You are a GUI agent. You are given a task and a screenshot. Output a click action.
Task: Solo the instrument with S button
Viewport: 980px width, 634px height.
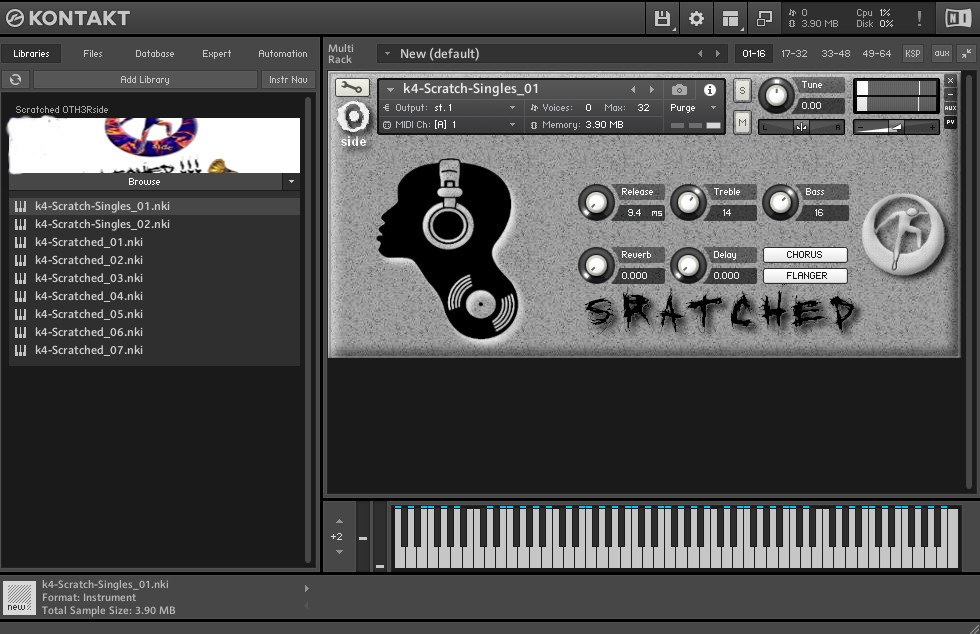pos(742,91)
